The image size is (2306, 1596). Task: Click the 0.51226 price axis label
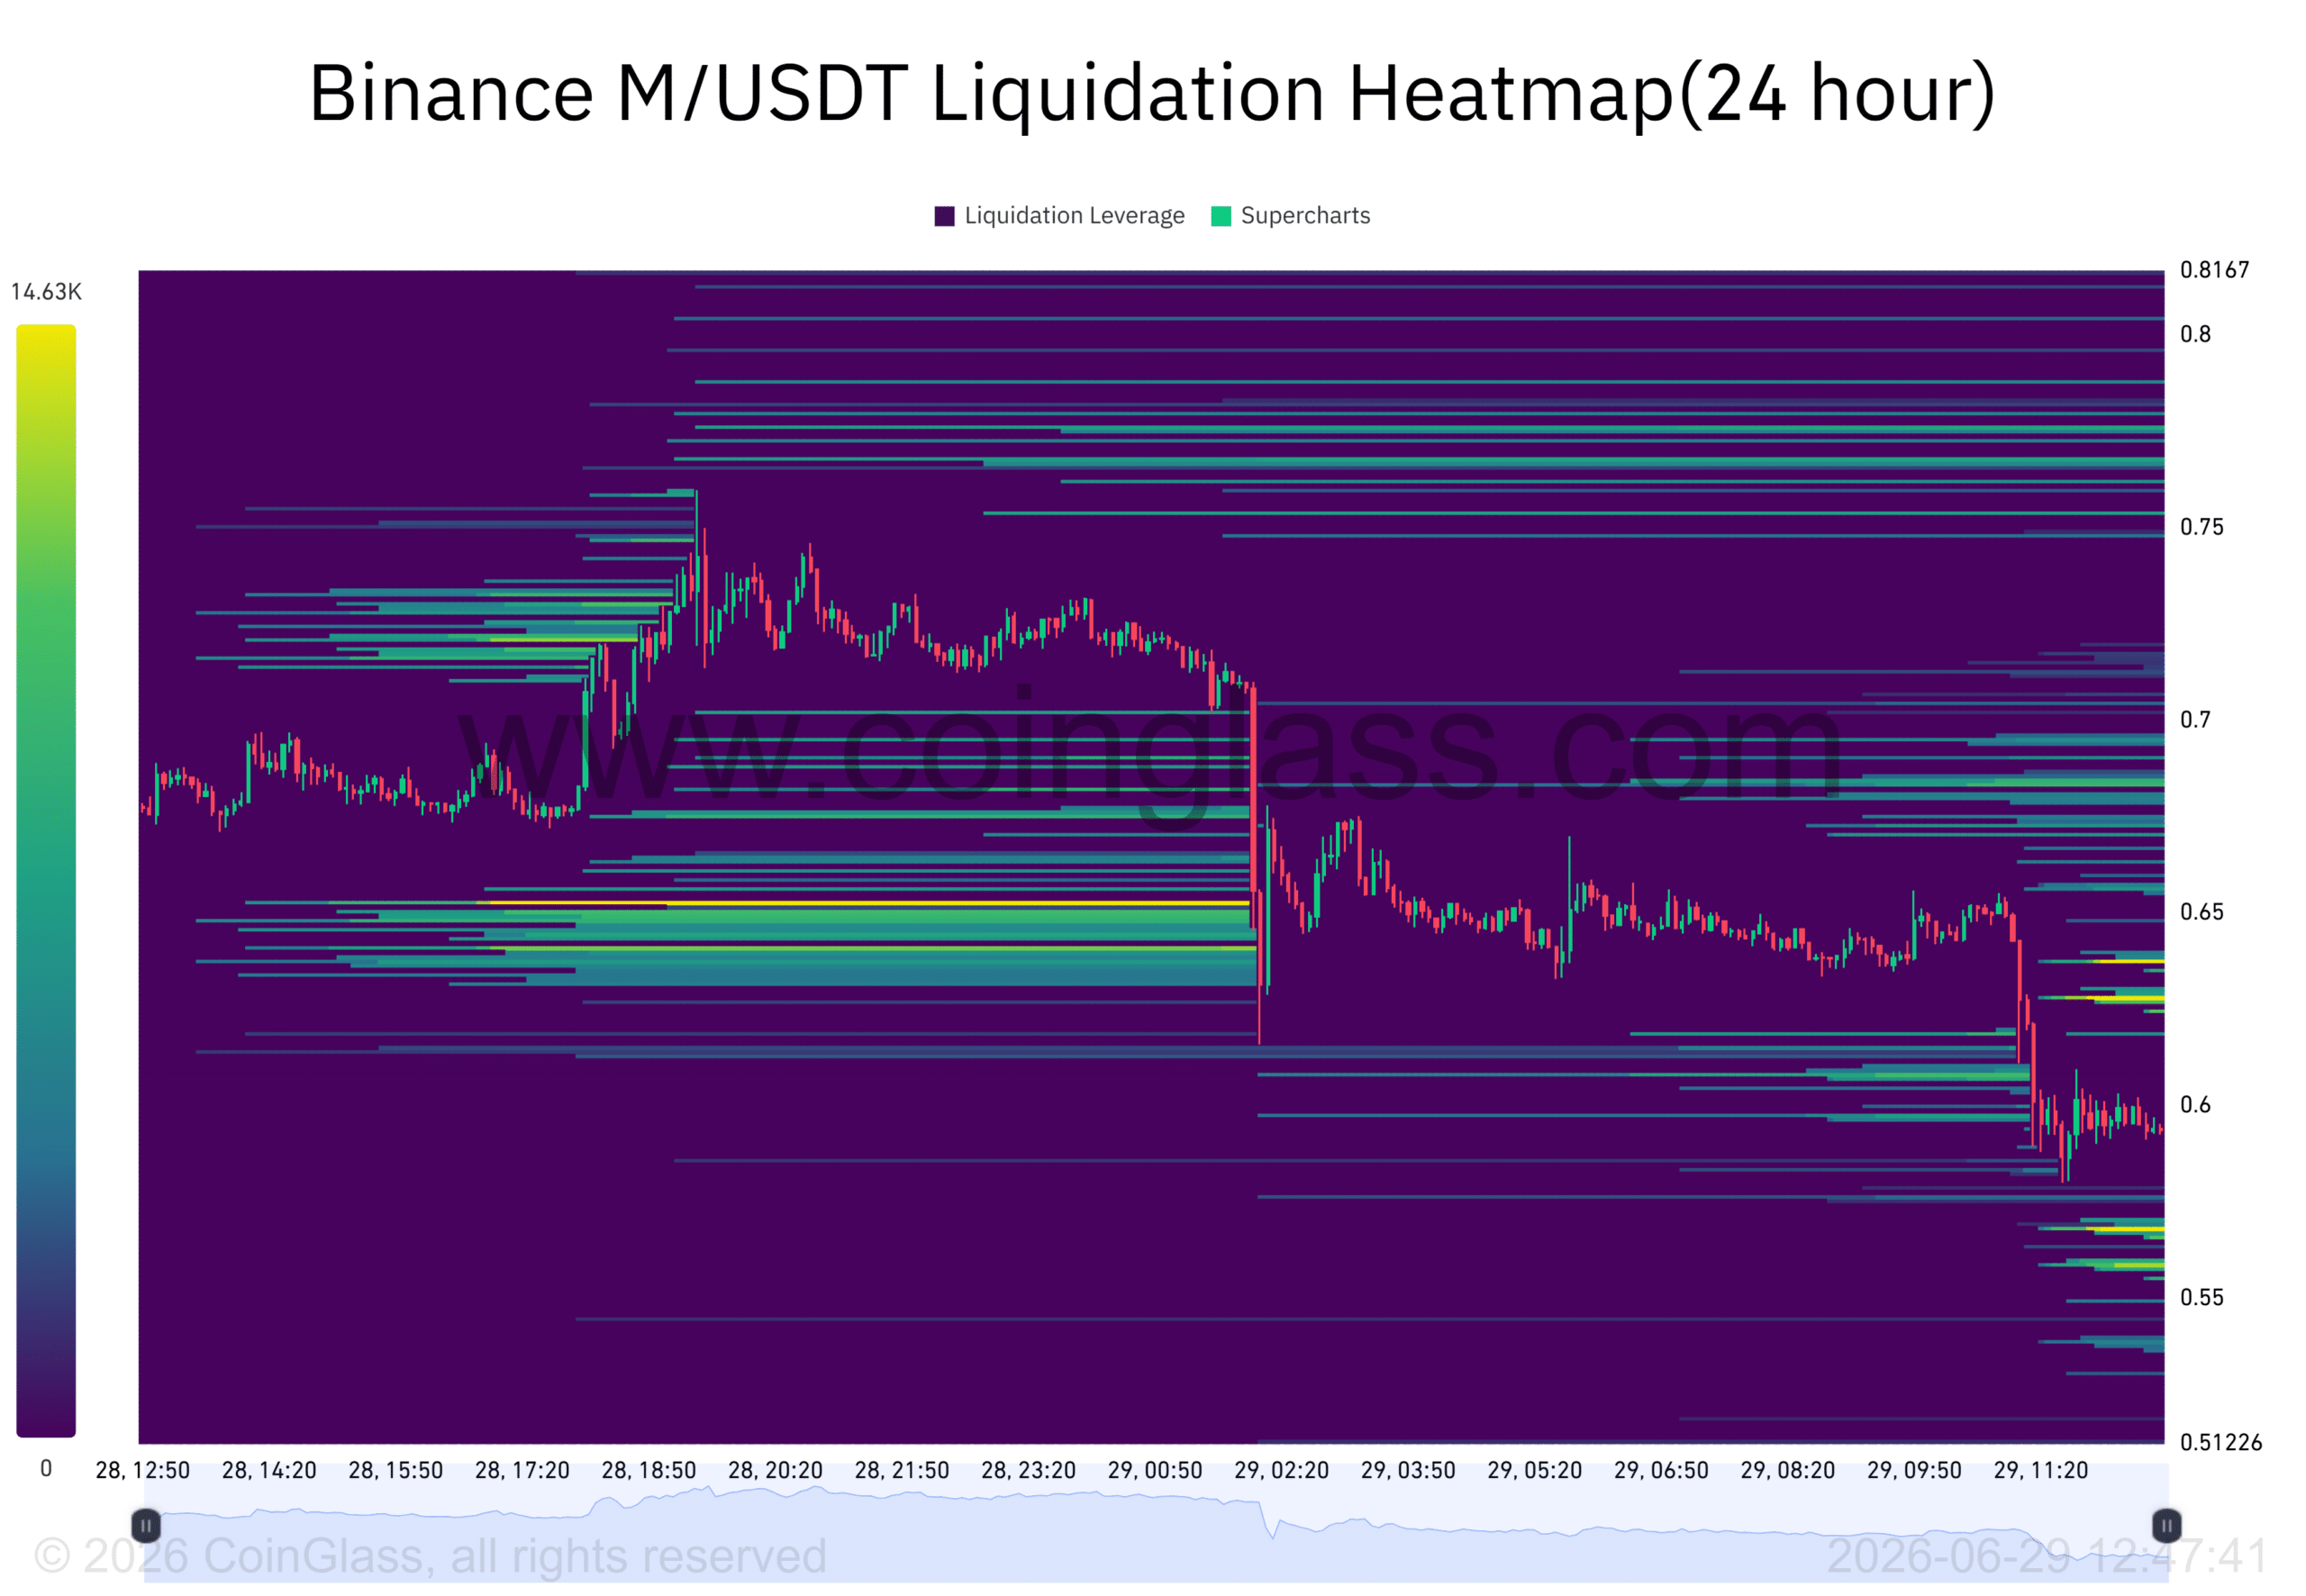2221,1442
